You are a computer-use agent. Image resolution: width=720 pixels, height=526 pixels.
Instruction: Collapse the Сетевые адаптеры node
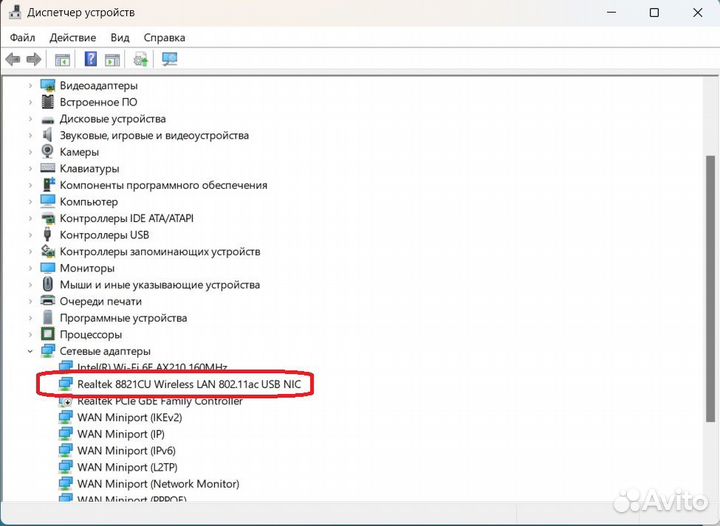pyautogui.click(x=30, y=351)
